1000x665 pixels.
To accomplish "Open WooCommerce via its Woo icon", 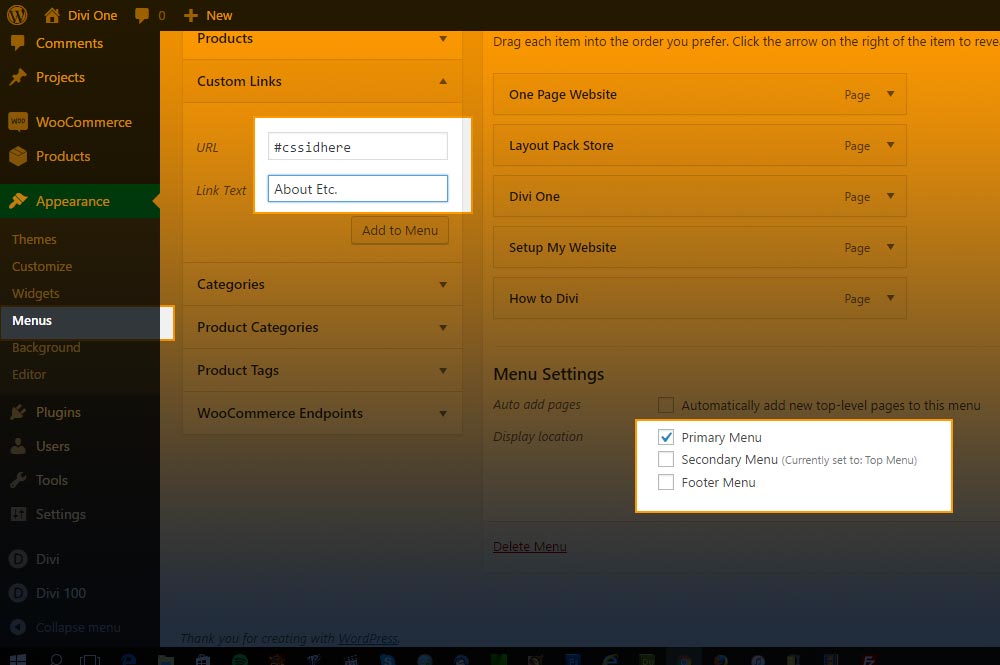I will [x=18, y=122].
